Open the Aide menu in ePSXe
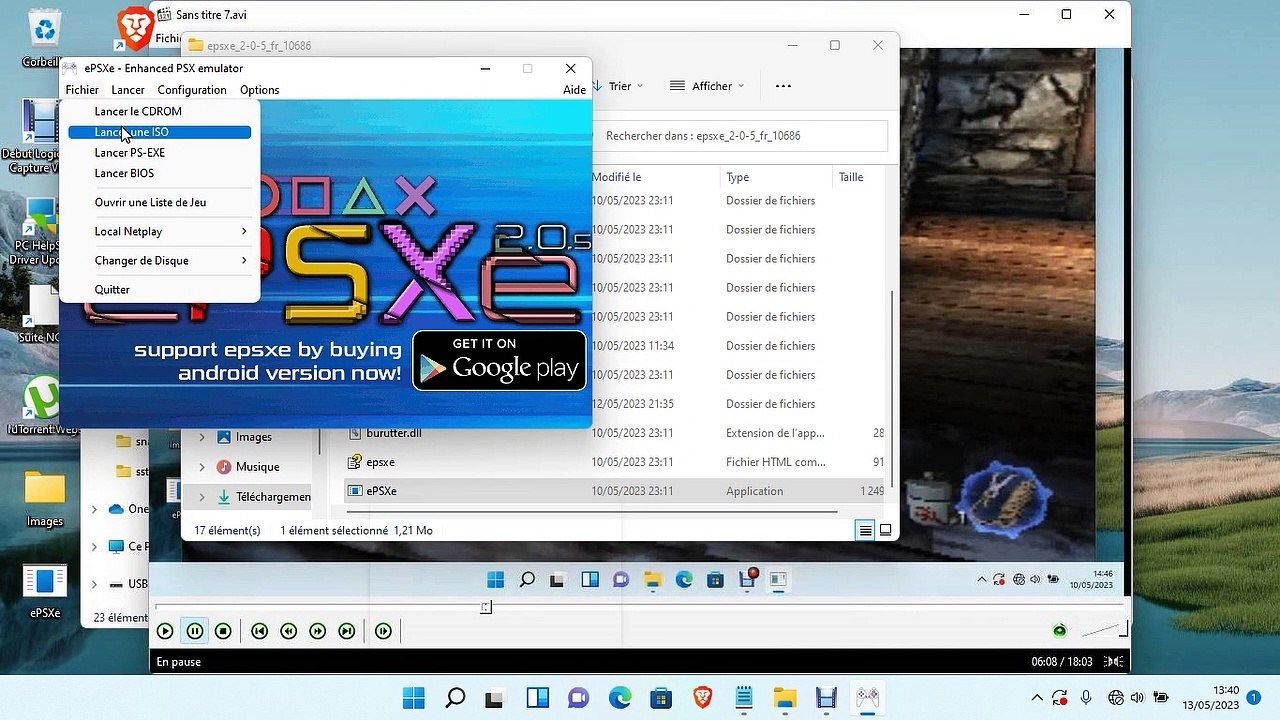 tap(574, 90)
